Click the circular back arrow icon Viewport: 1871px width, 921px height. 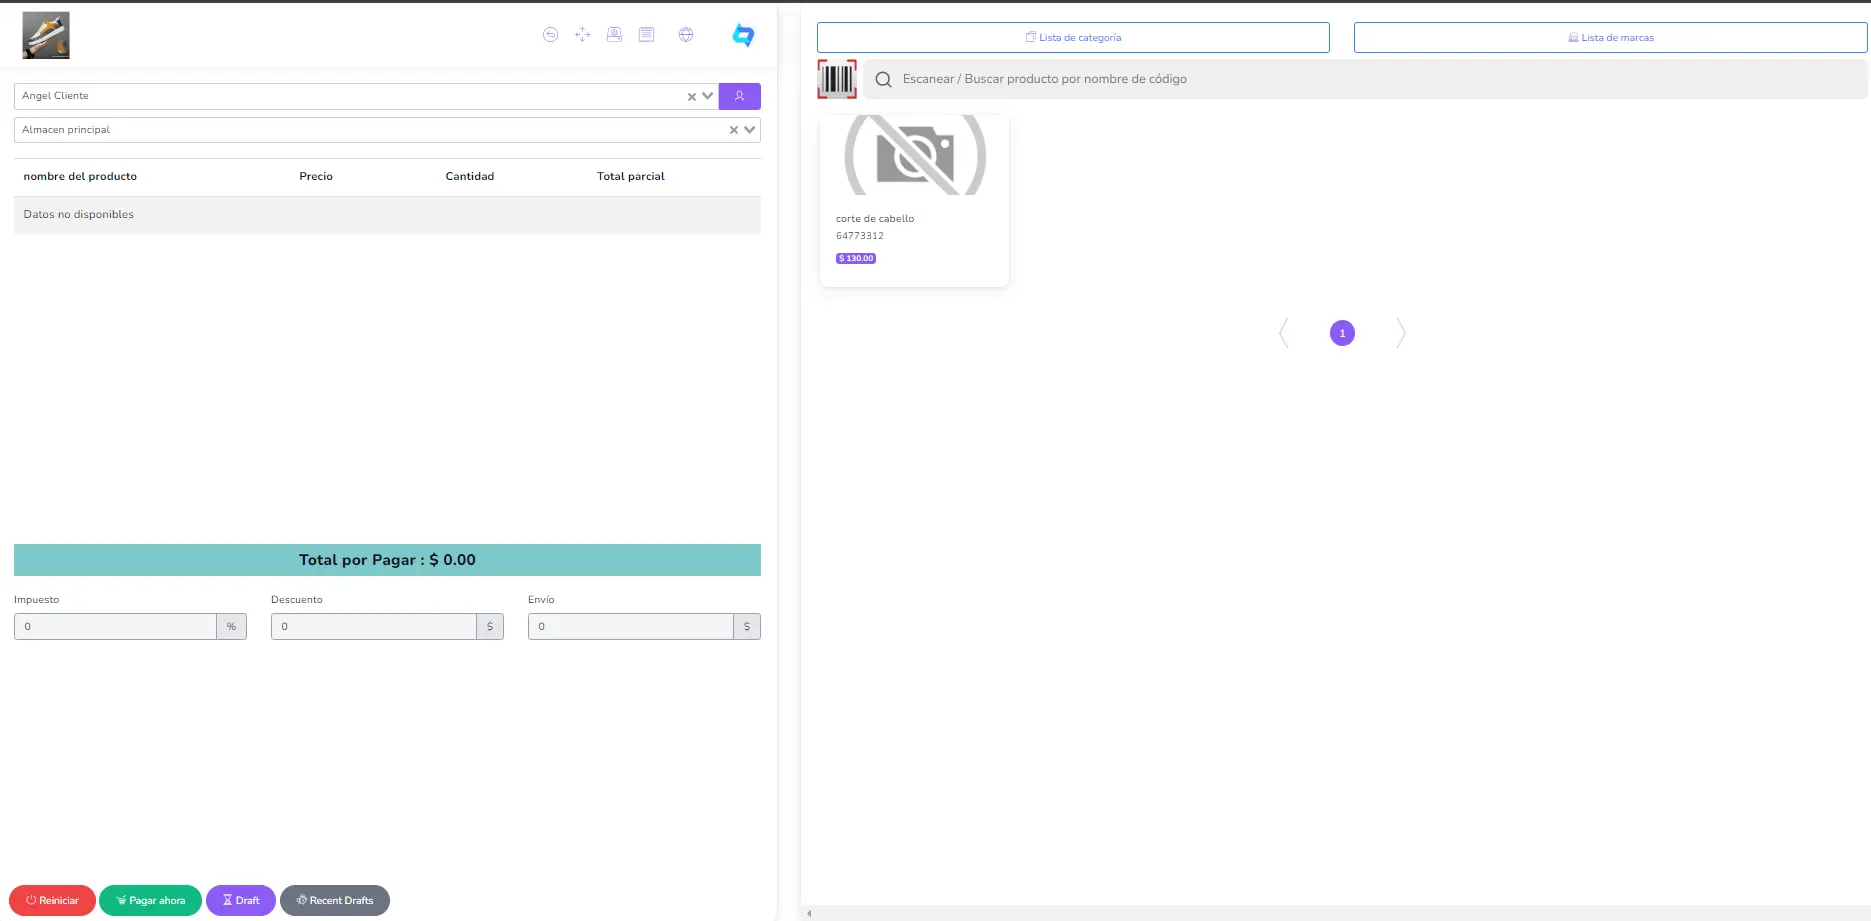(x=550, y=35)
